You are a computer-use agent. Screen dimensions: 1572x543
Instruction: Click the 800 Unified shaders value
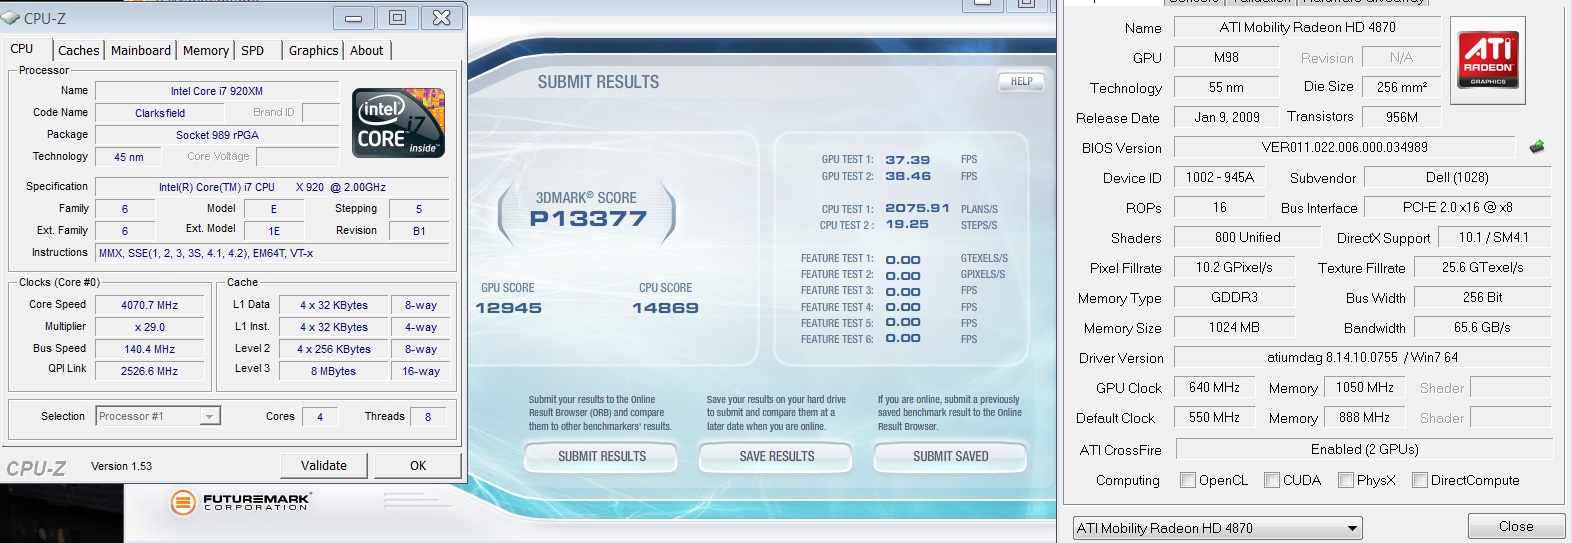[x=1247, y=237]
